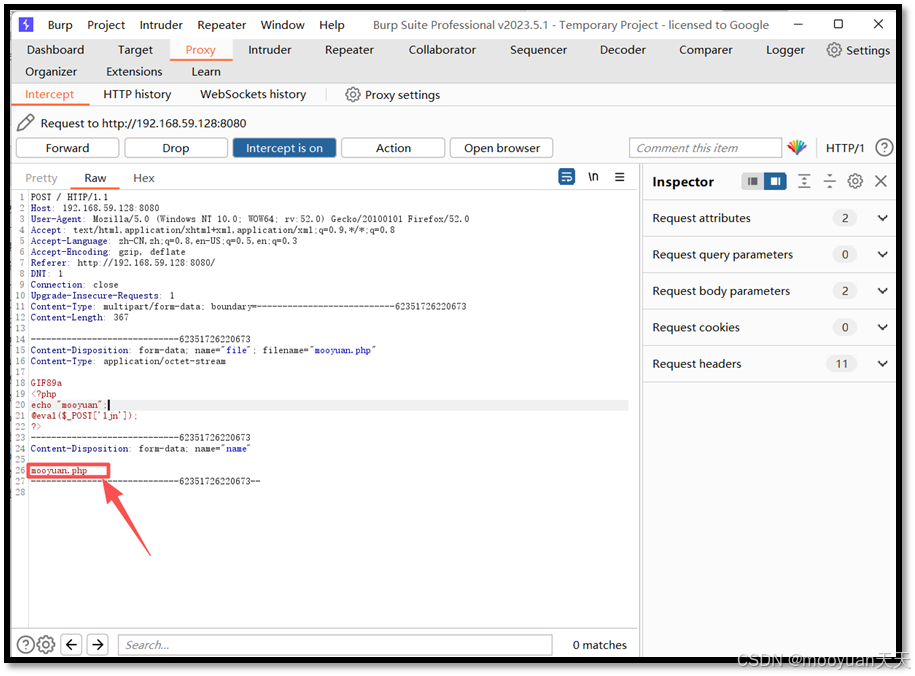
Task: Toggle Intercept is on button
Action: [284, 148]
